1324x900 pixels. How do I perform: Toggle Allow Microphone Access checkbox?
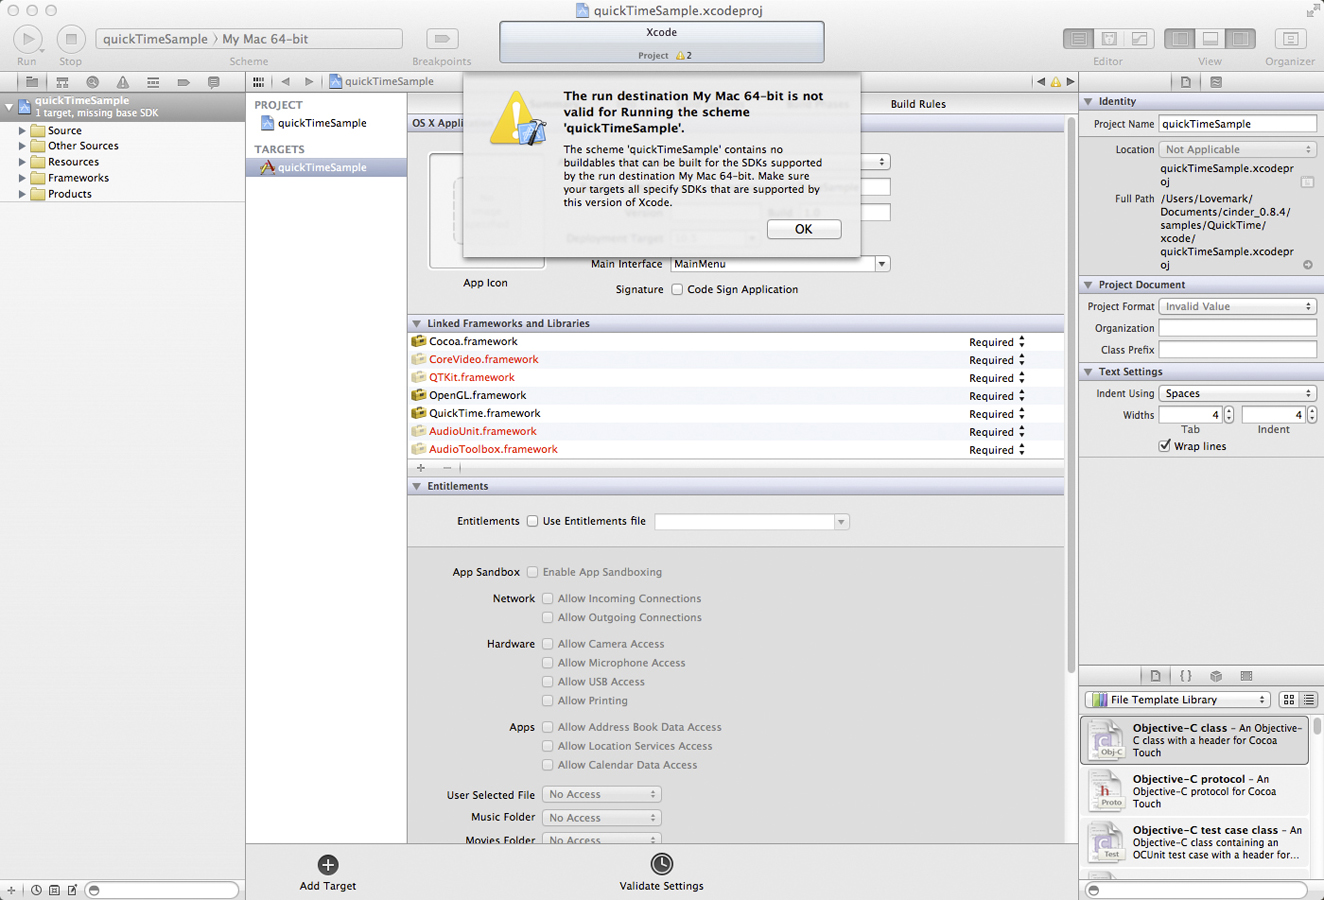547,663
